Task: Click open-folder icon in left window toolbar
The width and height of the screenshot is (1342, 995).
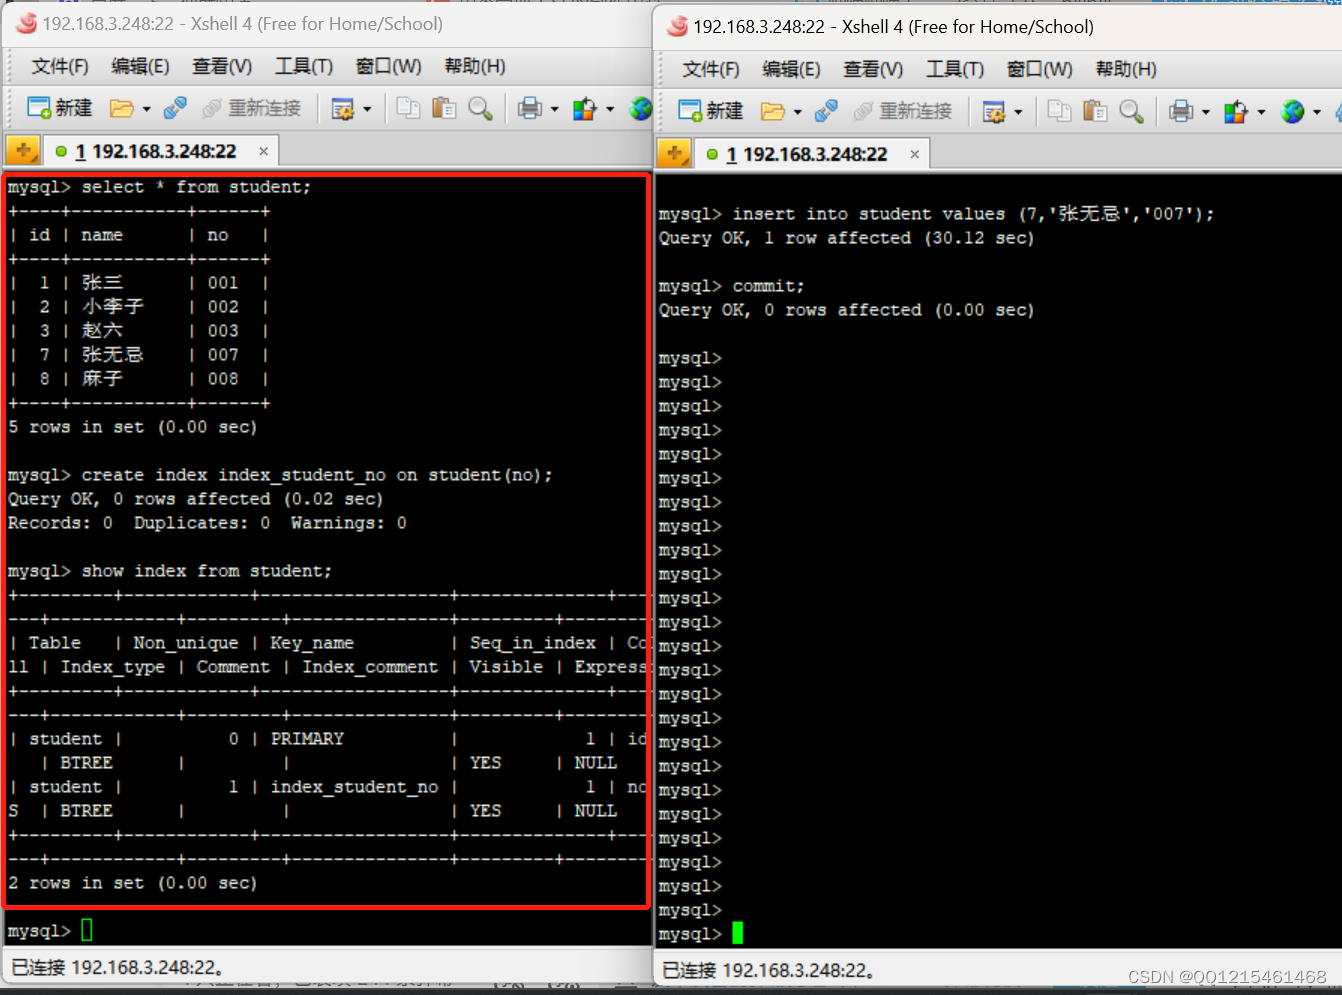Action: tap(122, 108)
